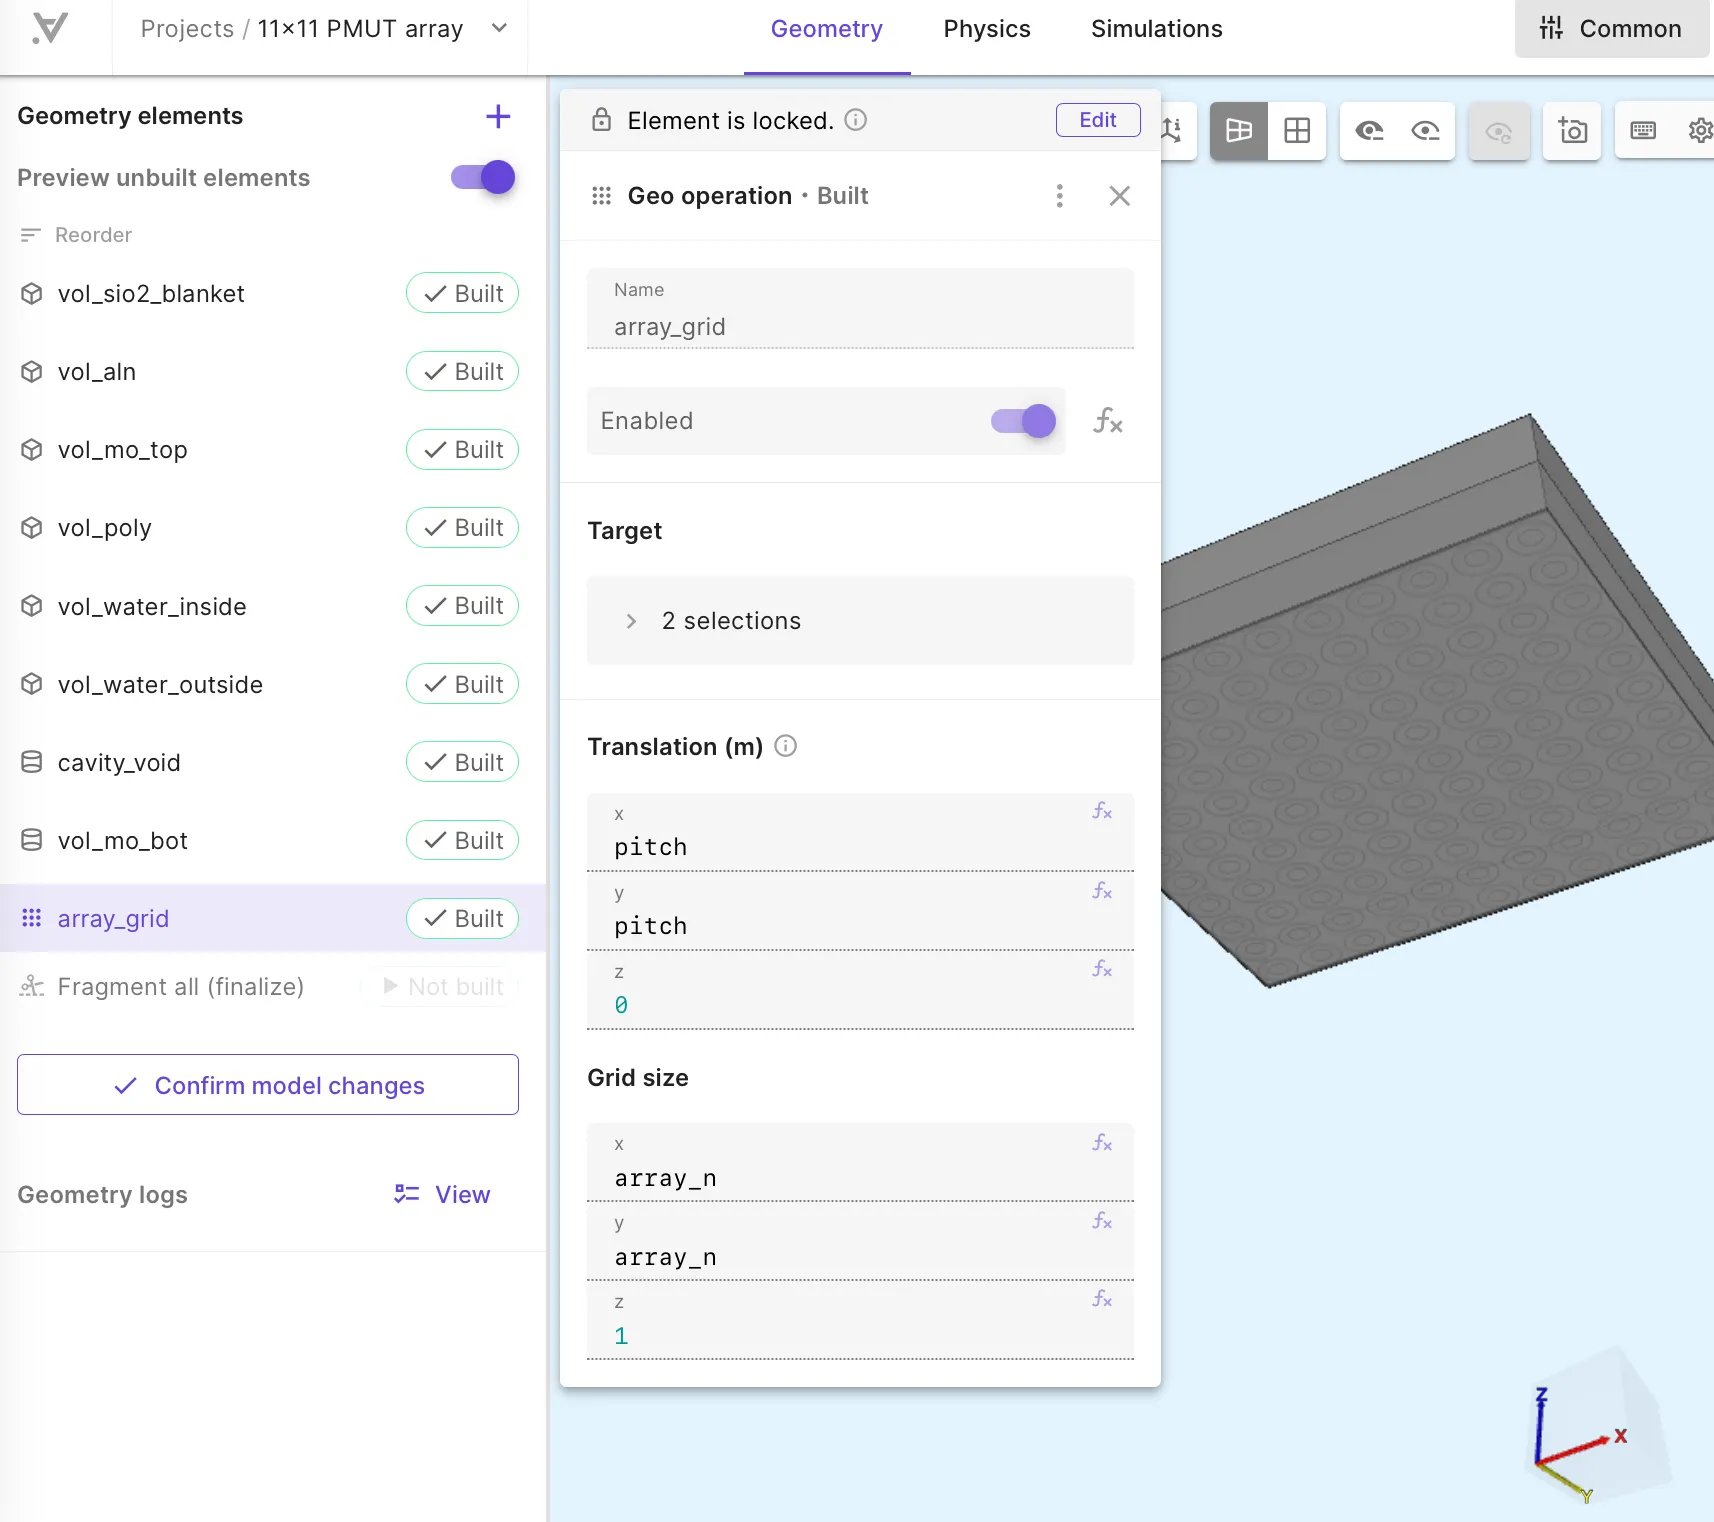Switch to perspective view mode

(x=1239, y=131)
